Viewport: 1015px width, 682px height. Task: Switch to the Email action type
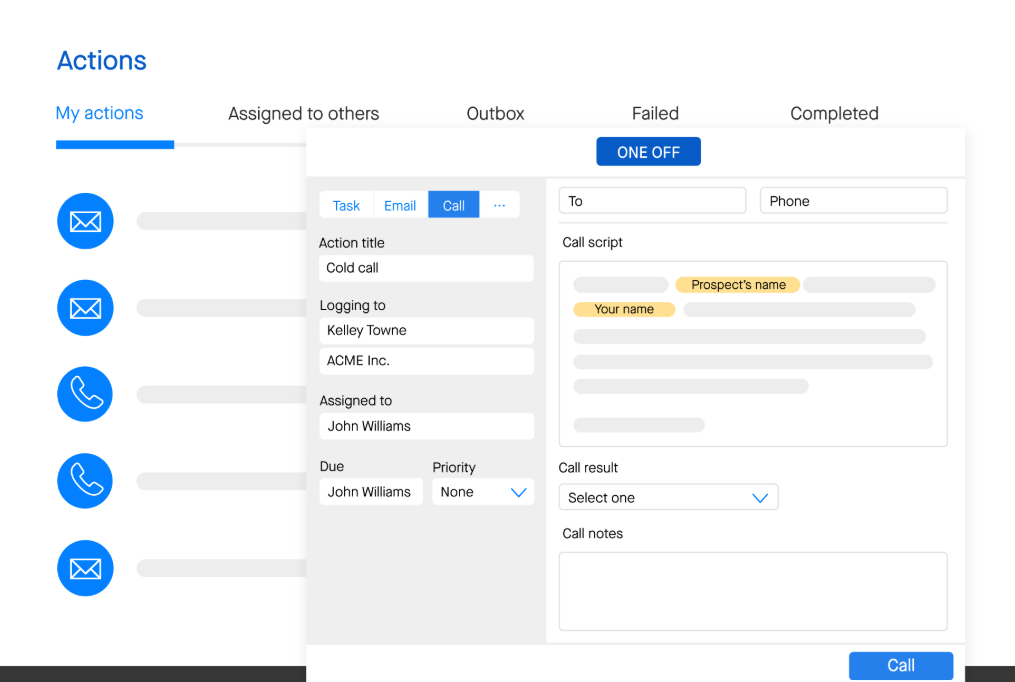[399, 204]
